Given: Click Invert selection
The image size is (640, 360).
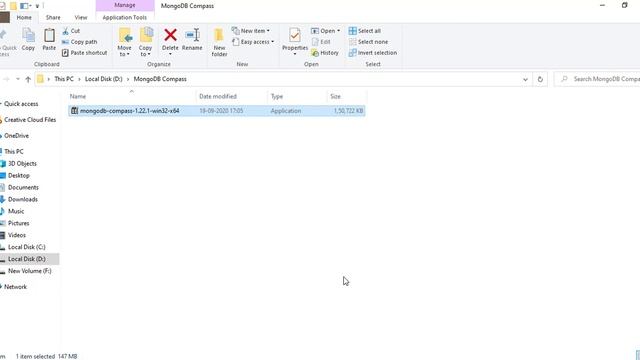Looking at the screenshot, I should [x=373, y=53].
